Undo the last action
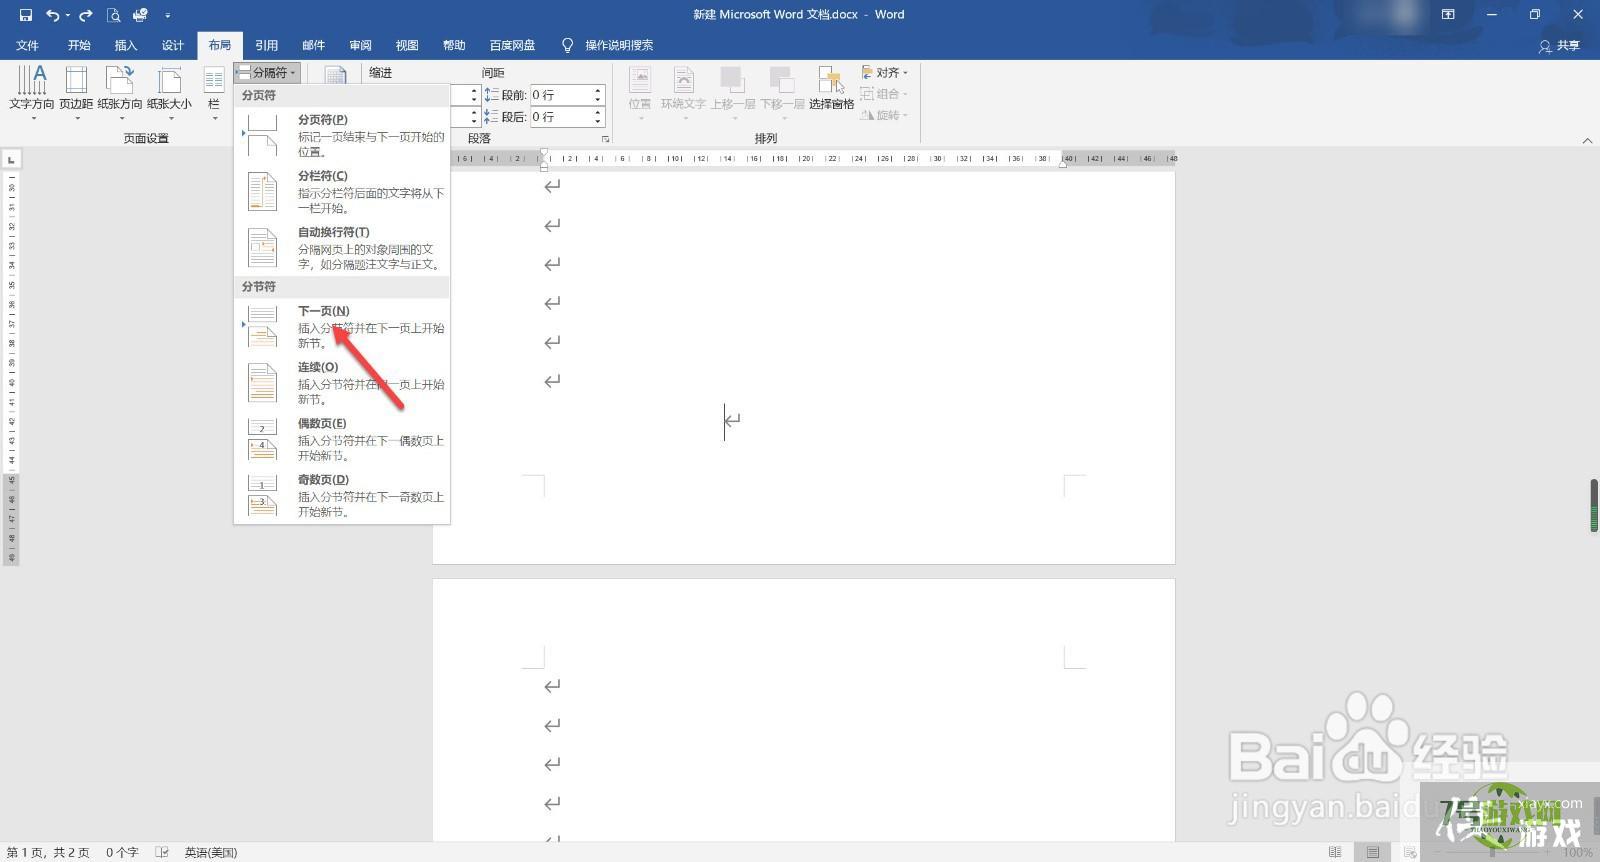 (x=52, y=15)
